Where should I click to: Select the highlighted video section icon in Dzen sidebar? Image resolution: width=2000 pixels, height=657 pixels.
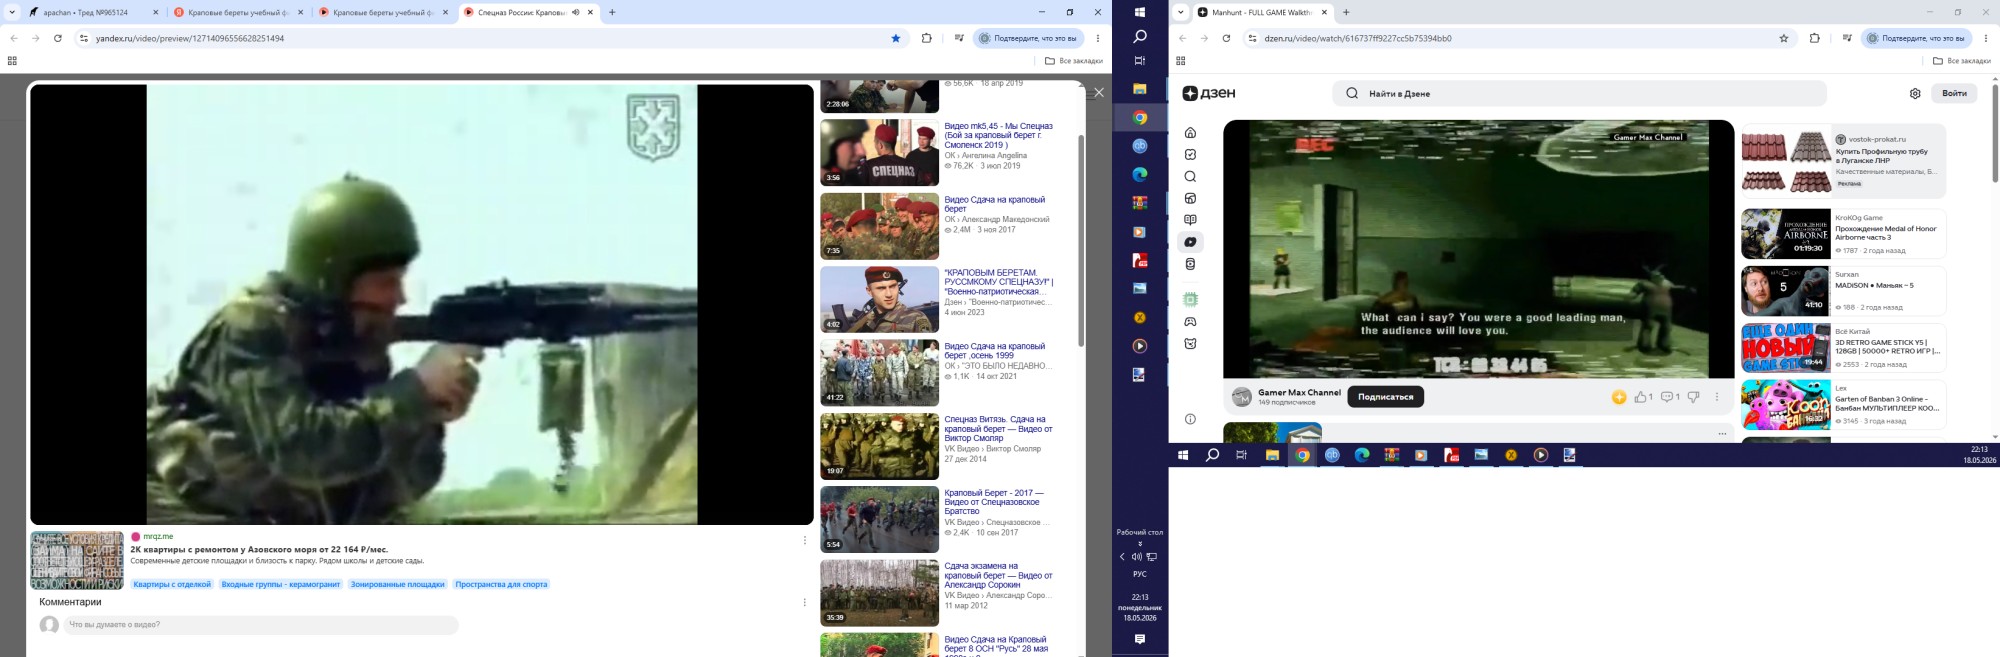pos(1190,242)
